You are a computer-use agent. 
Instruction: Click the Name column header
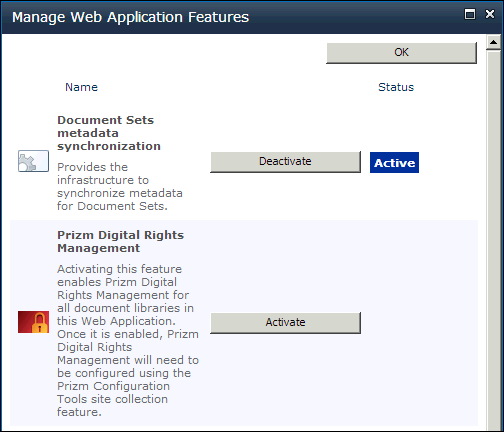pos(81,87)
